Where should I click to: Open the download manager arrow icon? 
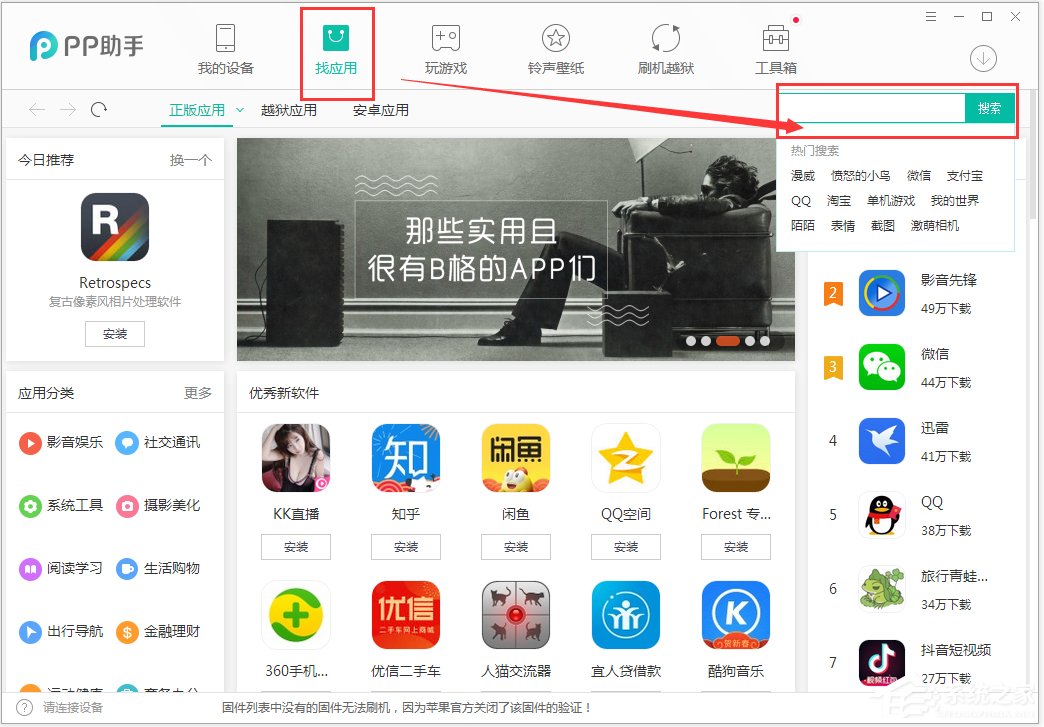(x=983, y=59)
